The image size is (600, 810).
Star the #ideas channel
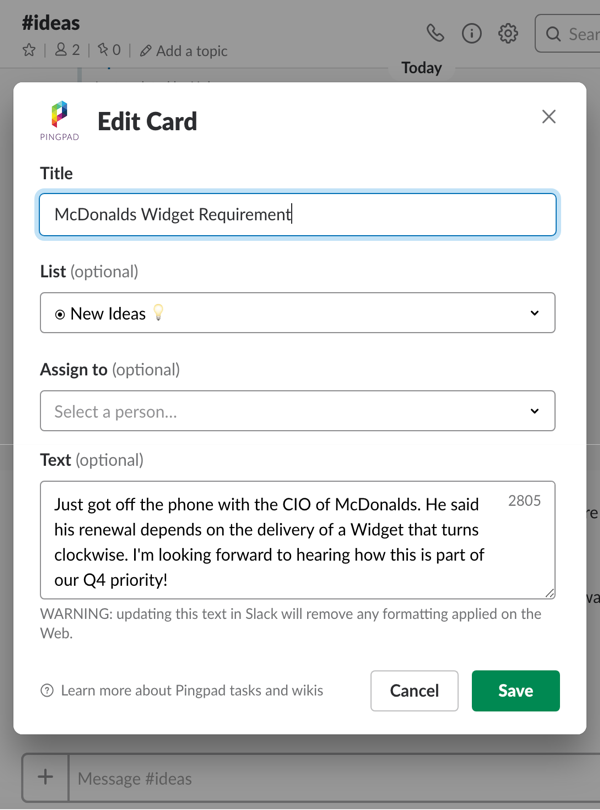point(29,50)
